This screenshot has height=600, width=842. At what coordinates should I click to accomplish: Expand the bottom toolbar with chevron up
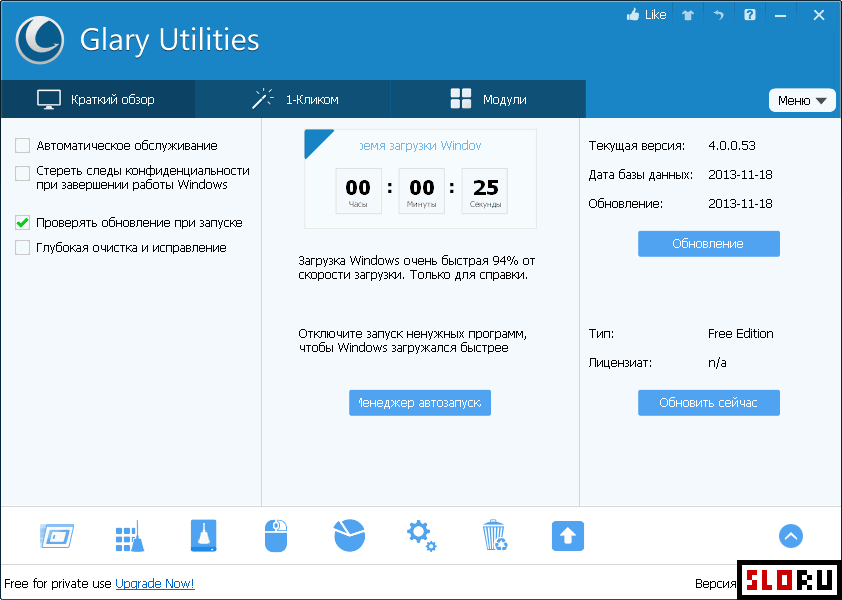(x=790, y=536)
